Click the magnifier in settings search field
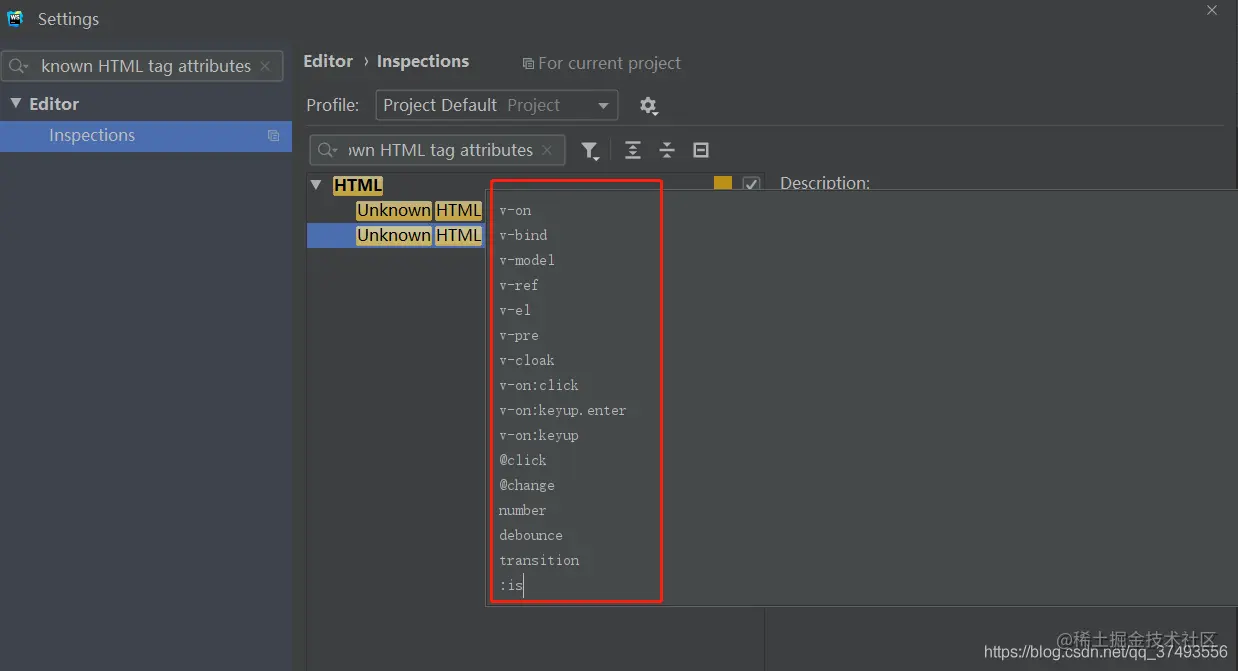This screenshot has width=1238, height=671. 19,66
